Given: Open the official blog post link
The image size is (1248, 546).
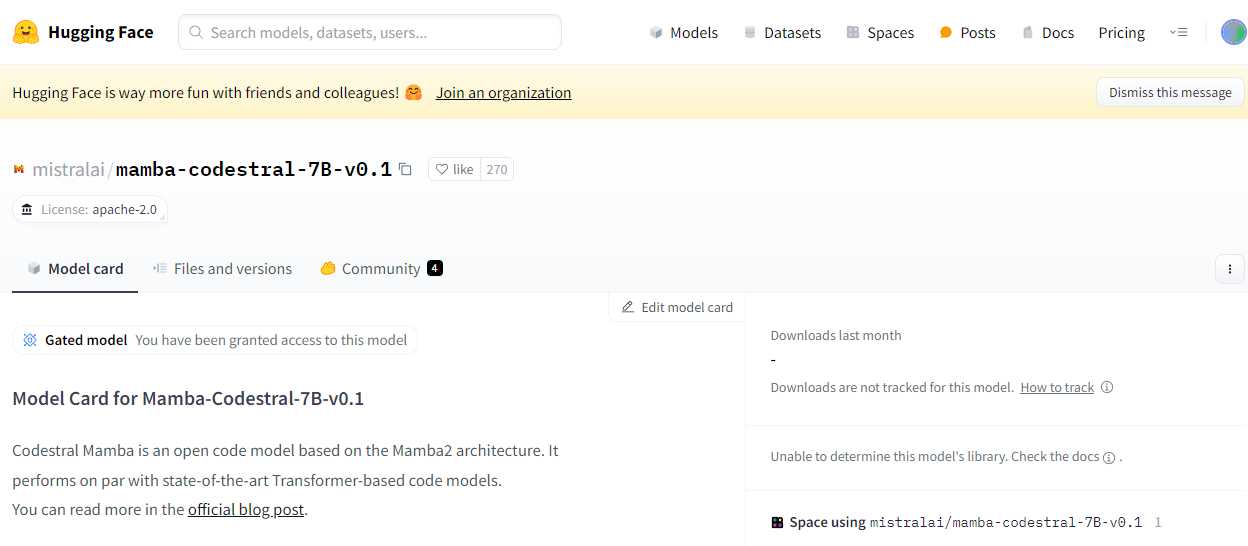Looking at the screenshot, I should pyautogui.click(x=246, y=509).
